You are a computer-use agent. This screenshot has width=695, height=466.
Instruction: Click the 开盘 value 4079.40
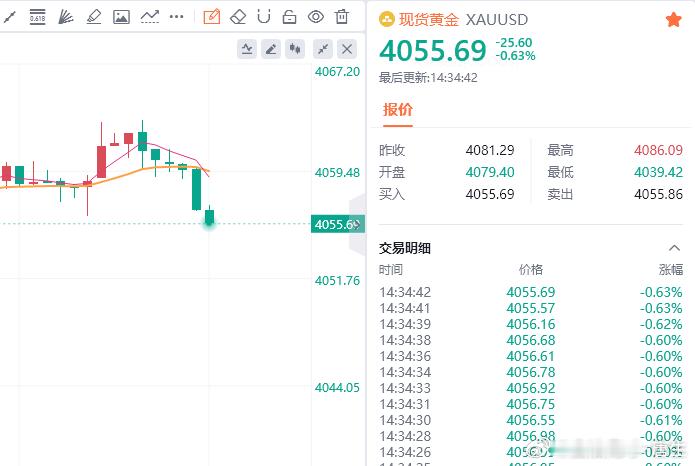click(490, 172)
